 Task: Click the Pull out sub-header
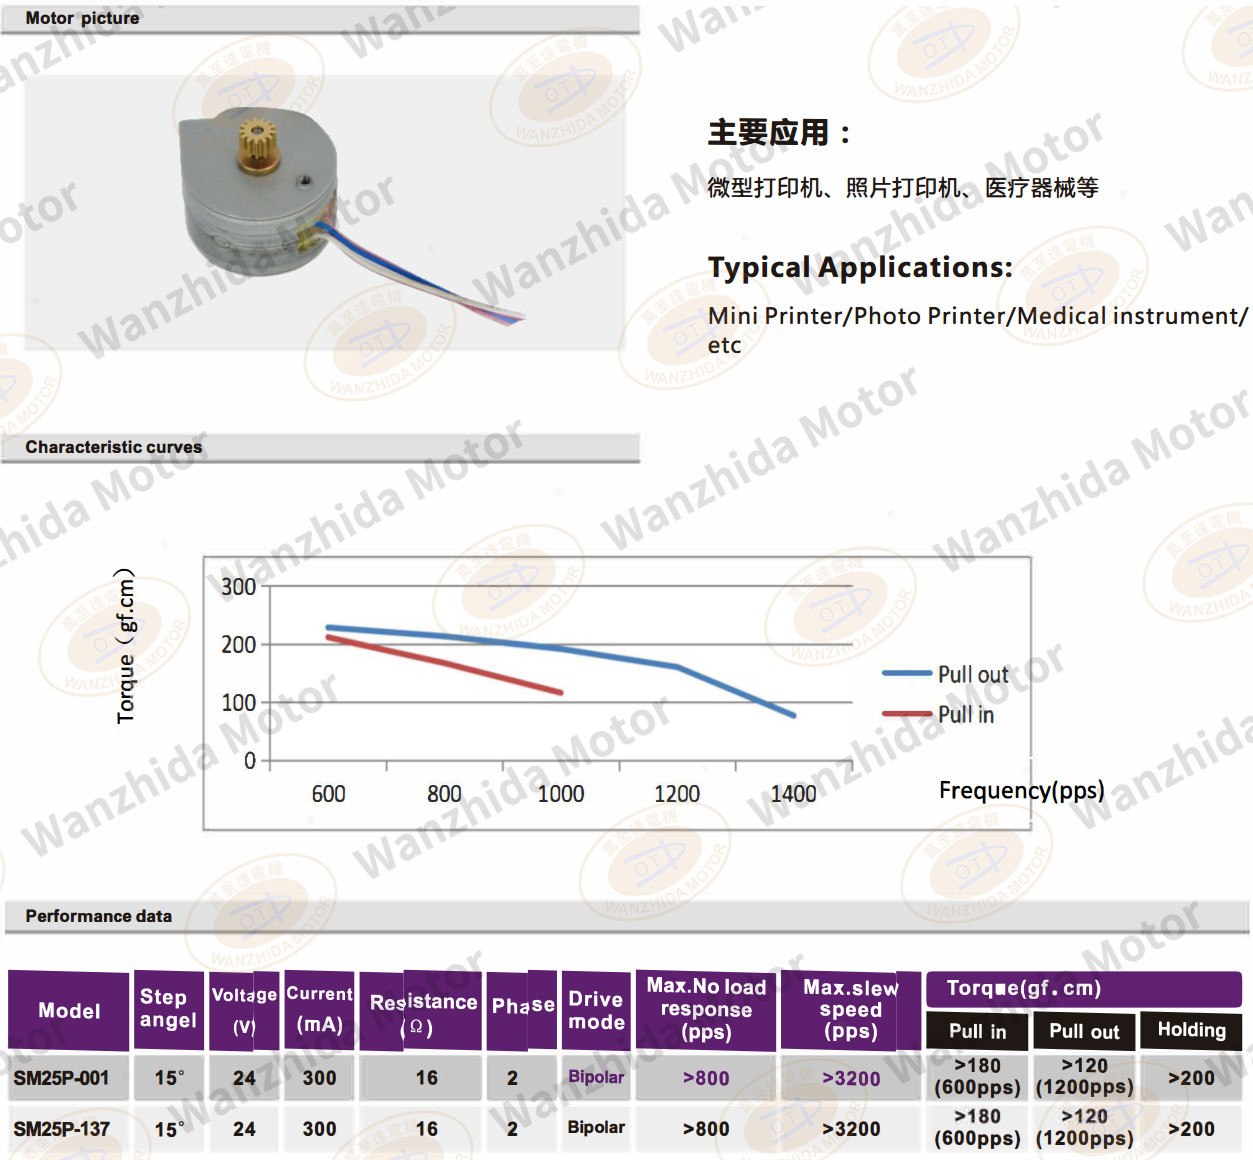tap(1084, 1031)
